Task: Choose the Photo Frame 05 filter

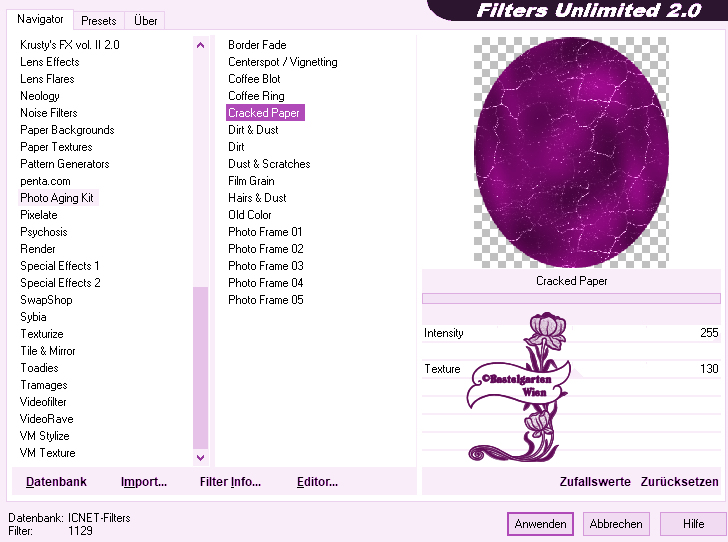Action: click(x=266, y=300)
